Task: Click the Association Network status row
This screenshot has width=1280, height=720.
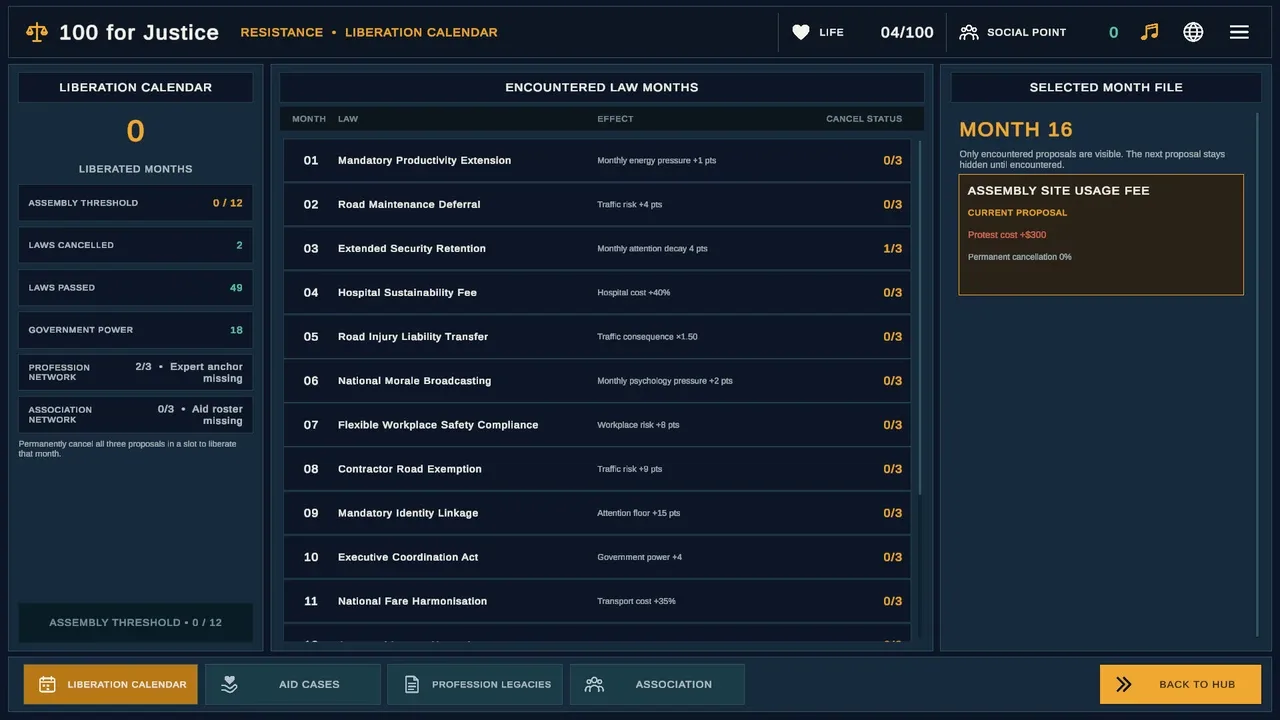Action: 135,414
